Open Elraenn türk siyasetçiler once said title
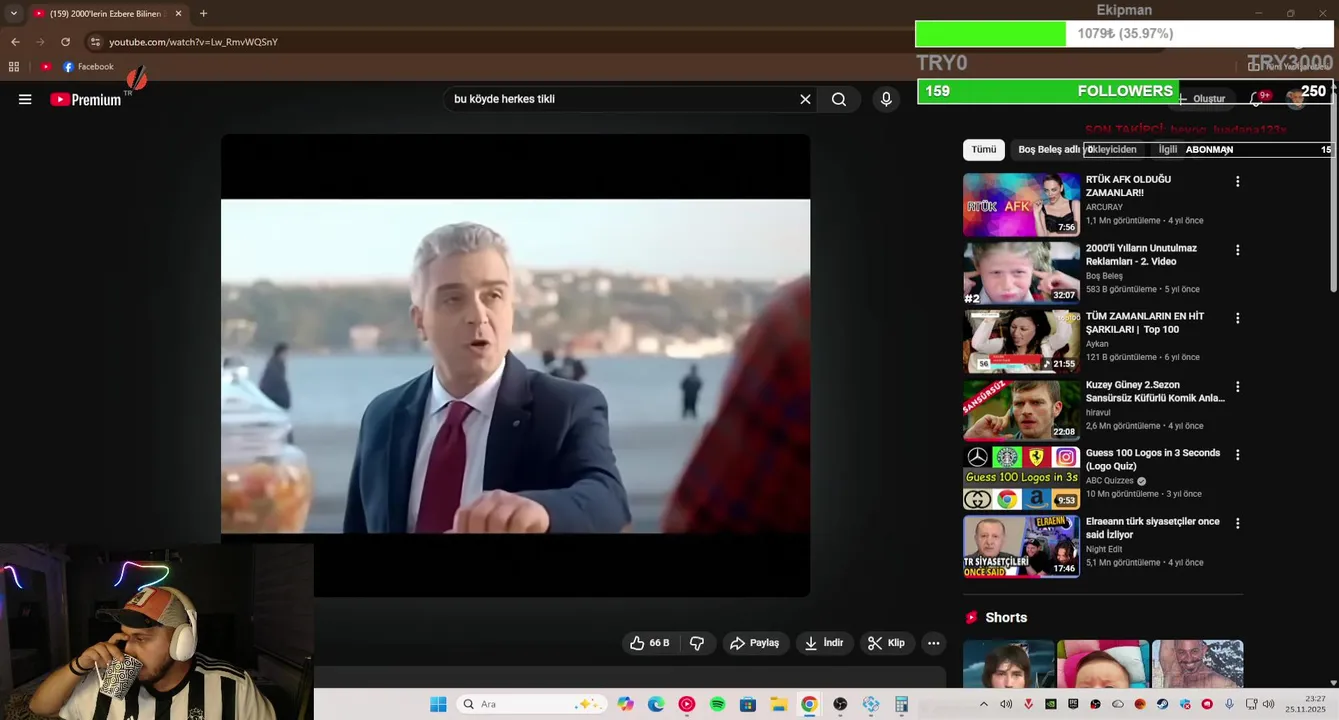Viewport: 1339px width, 720px height. pyautogui.click(x=1152, y=528)
